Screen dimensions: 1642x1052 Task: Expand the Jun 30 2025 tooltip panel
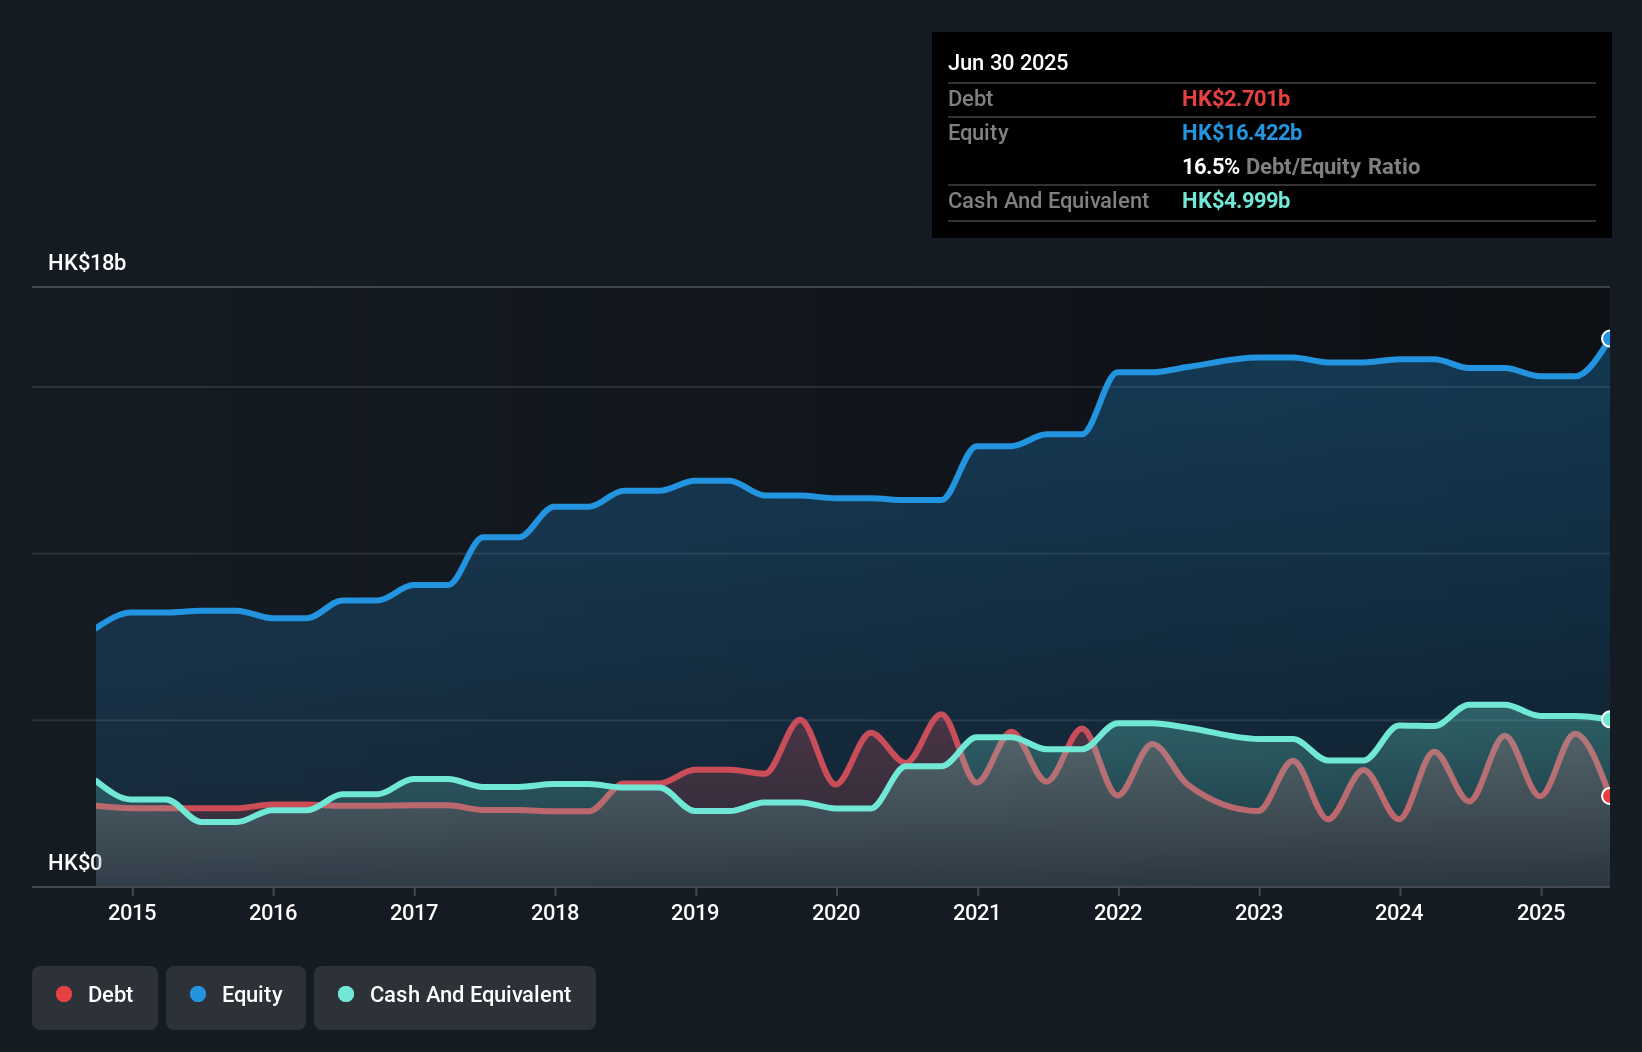tap(1008, 62)
